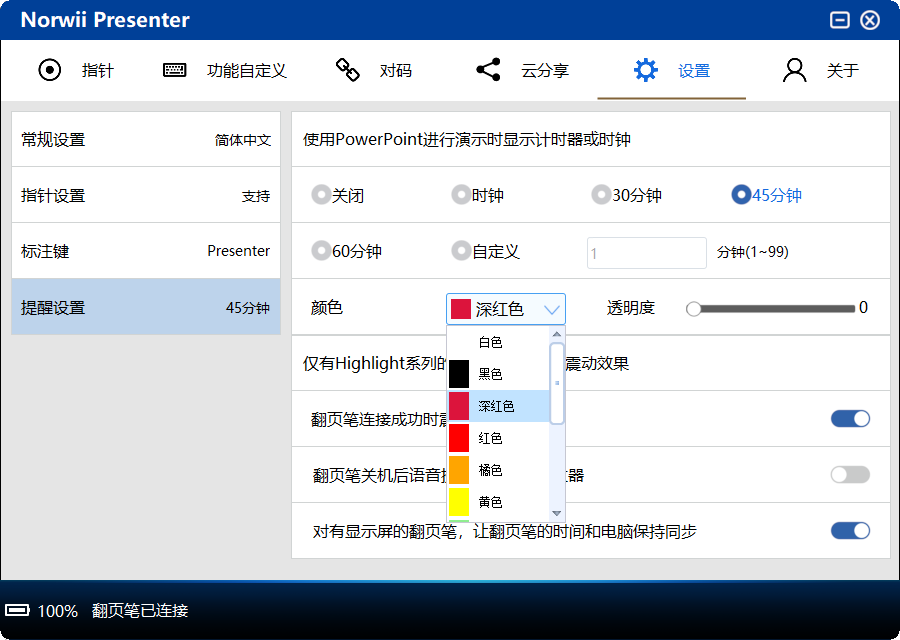The image size is (900, 640).
Task: Toggle presenter time sync with computer
Action: (850, 530)
